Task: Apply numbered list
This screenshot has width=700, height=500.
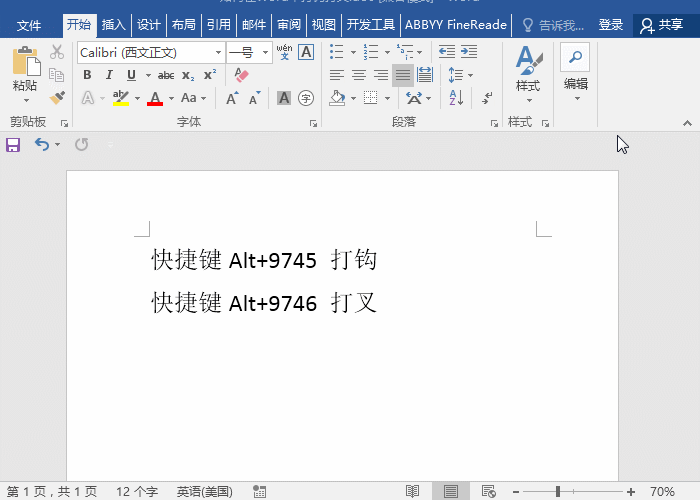Action: tap(371, 52)
